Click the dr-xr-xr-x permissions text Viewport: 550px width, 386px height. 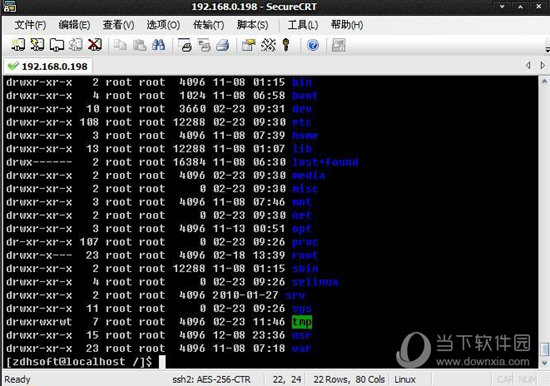coord(39,242)
